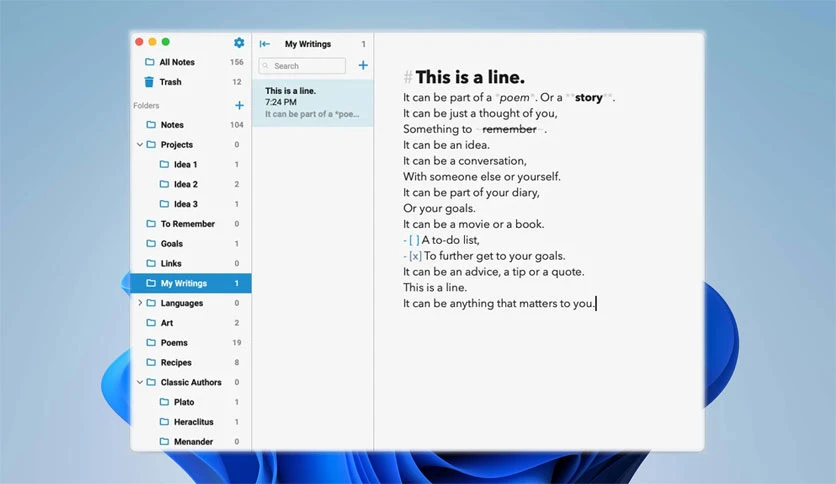Open the Idea 2 subfolder
This screenshot has width=836, height=484.
[x=191, y=184]
